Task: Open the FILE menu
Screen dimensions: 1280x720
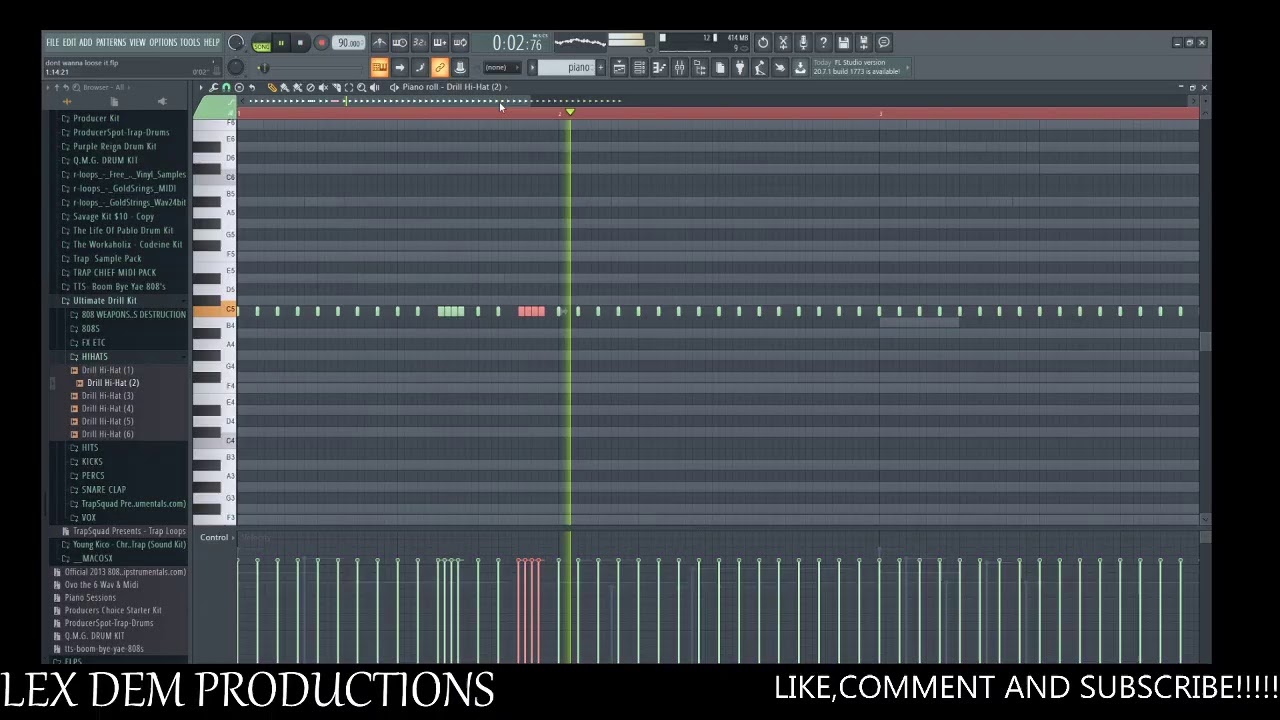Action: pos(52,42)
